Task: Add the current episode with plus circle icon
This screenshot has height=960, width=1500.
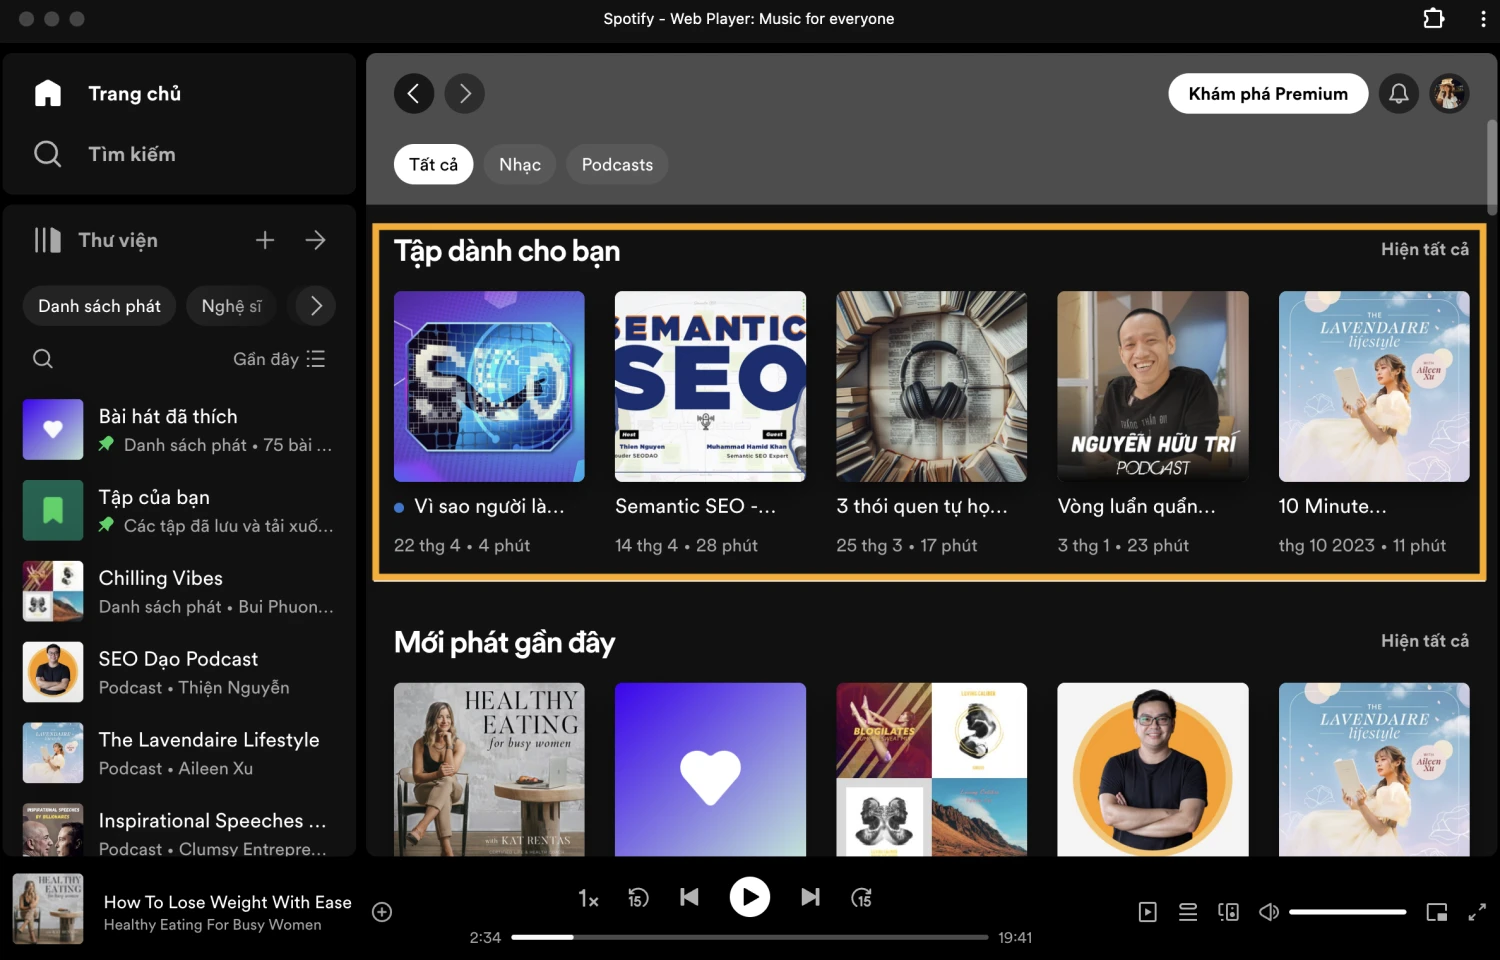Action: [x=382, y=912]
